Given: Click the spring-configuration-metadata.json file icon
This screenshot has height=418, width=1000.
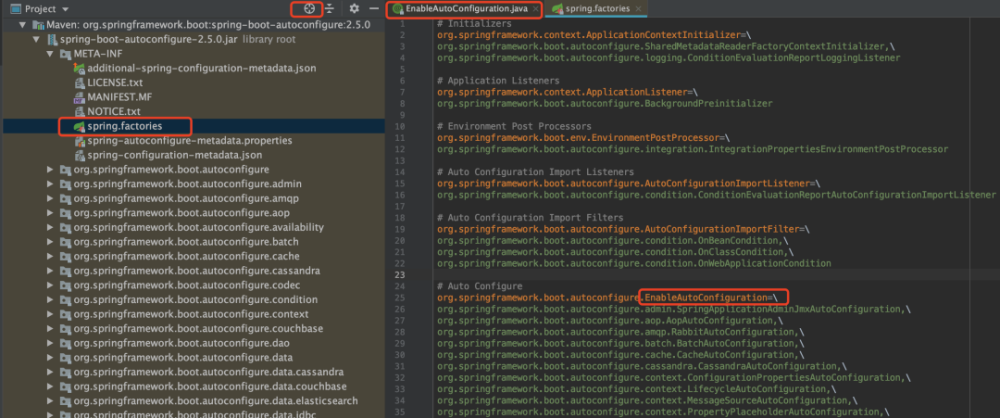Looking at the screenshot, I should coord(79,155).
